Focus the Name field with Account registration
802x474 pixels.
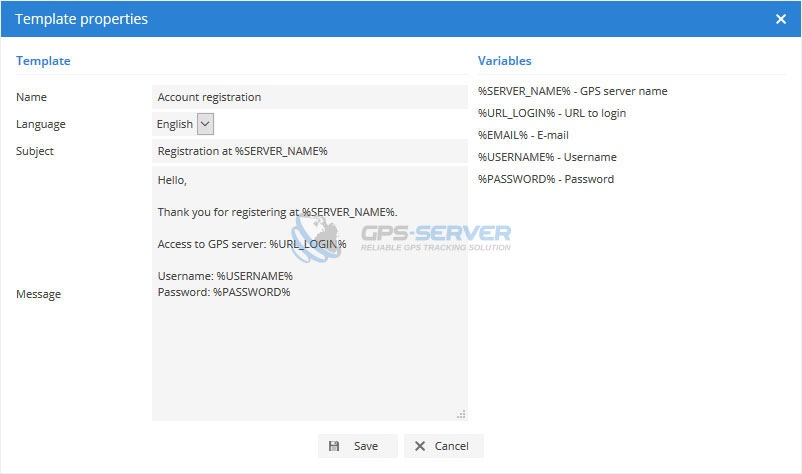tap(309, 97)
